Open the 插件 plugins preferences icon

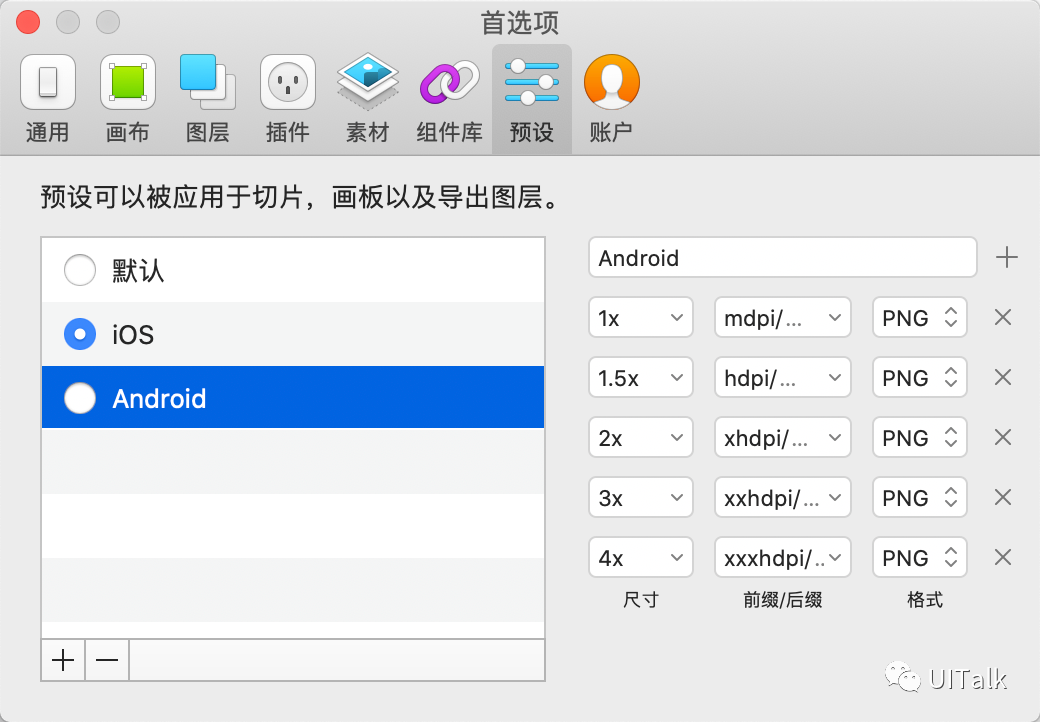287,83
